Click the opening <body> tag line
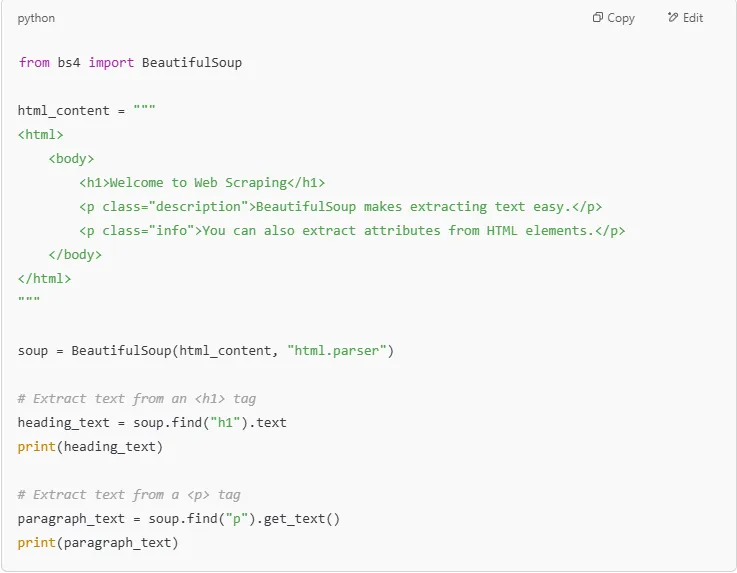The width and height of the screenshot is (737, 573). 71,158
